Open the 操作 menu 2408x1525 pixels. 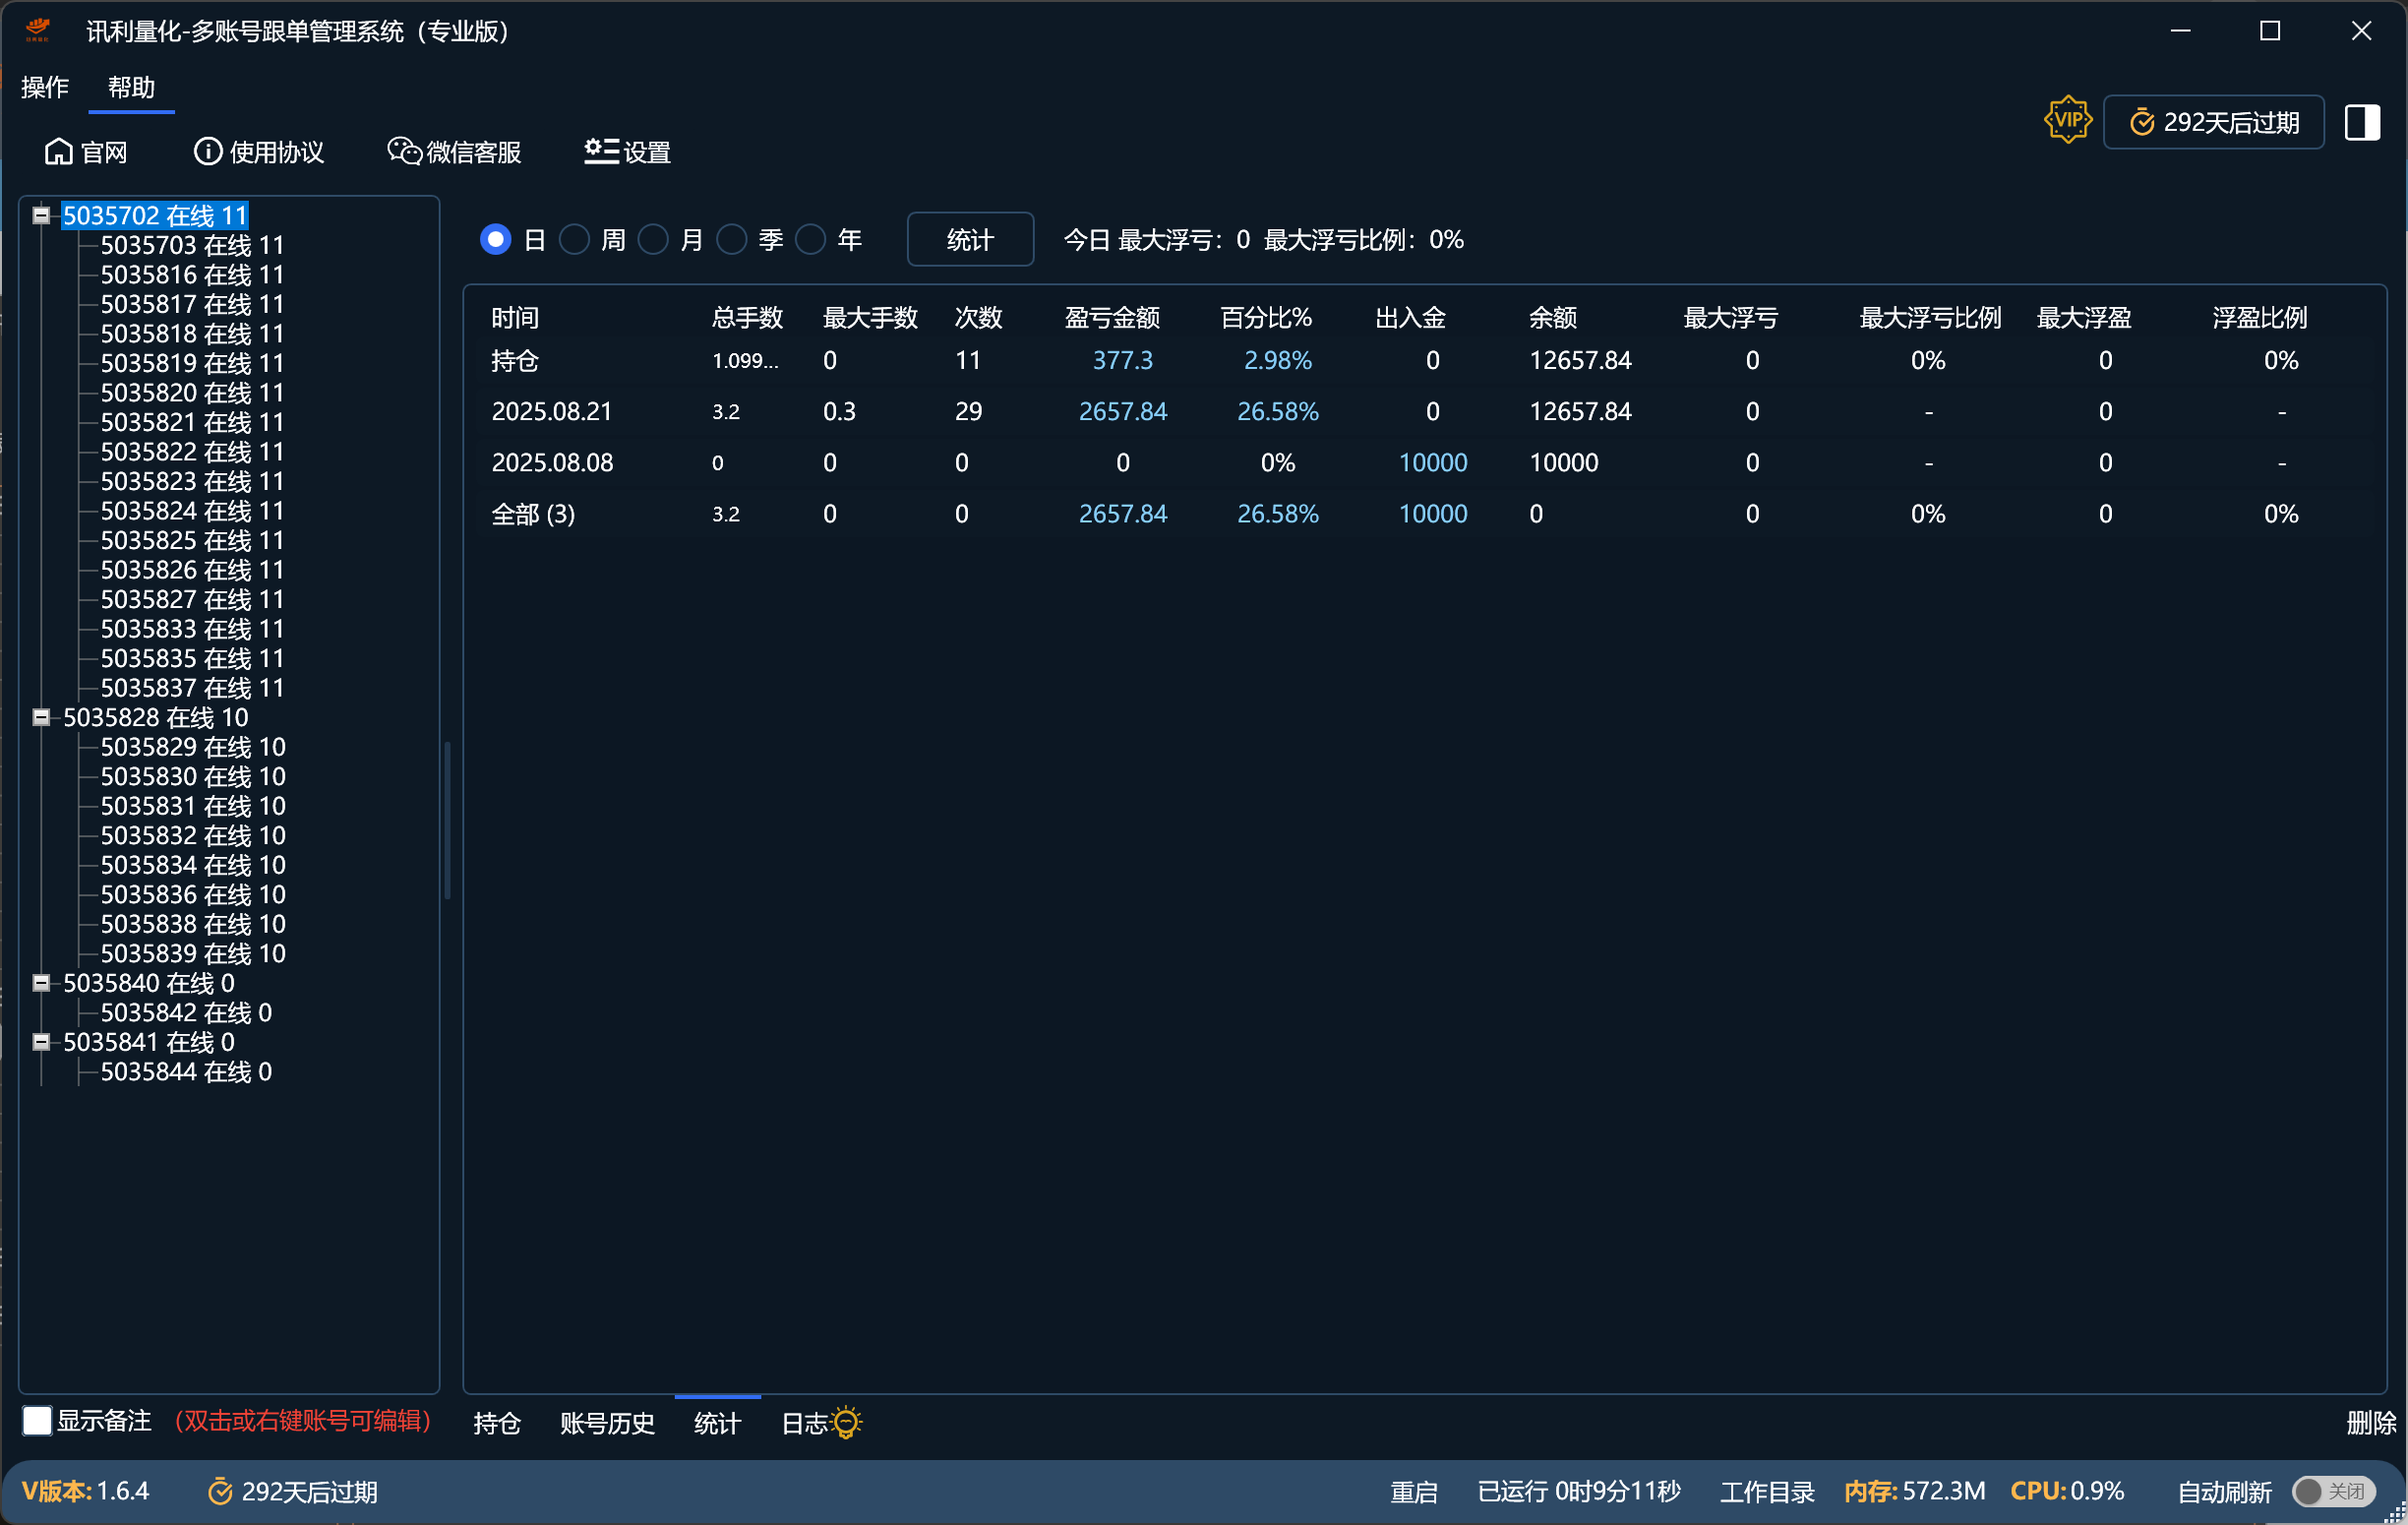44,87
